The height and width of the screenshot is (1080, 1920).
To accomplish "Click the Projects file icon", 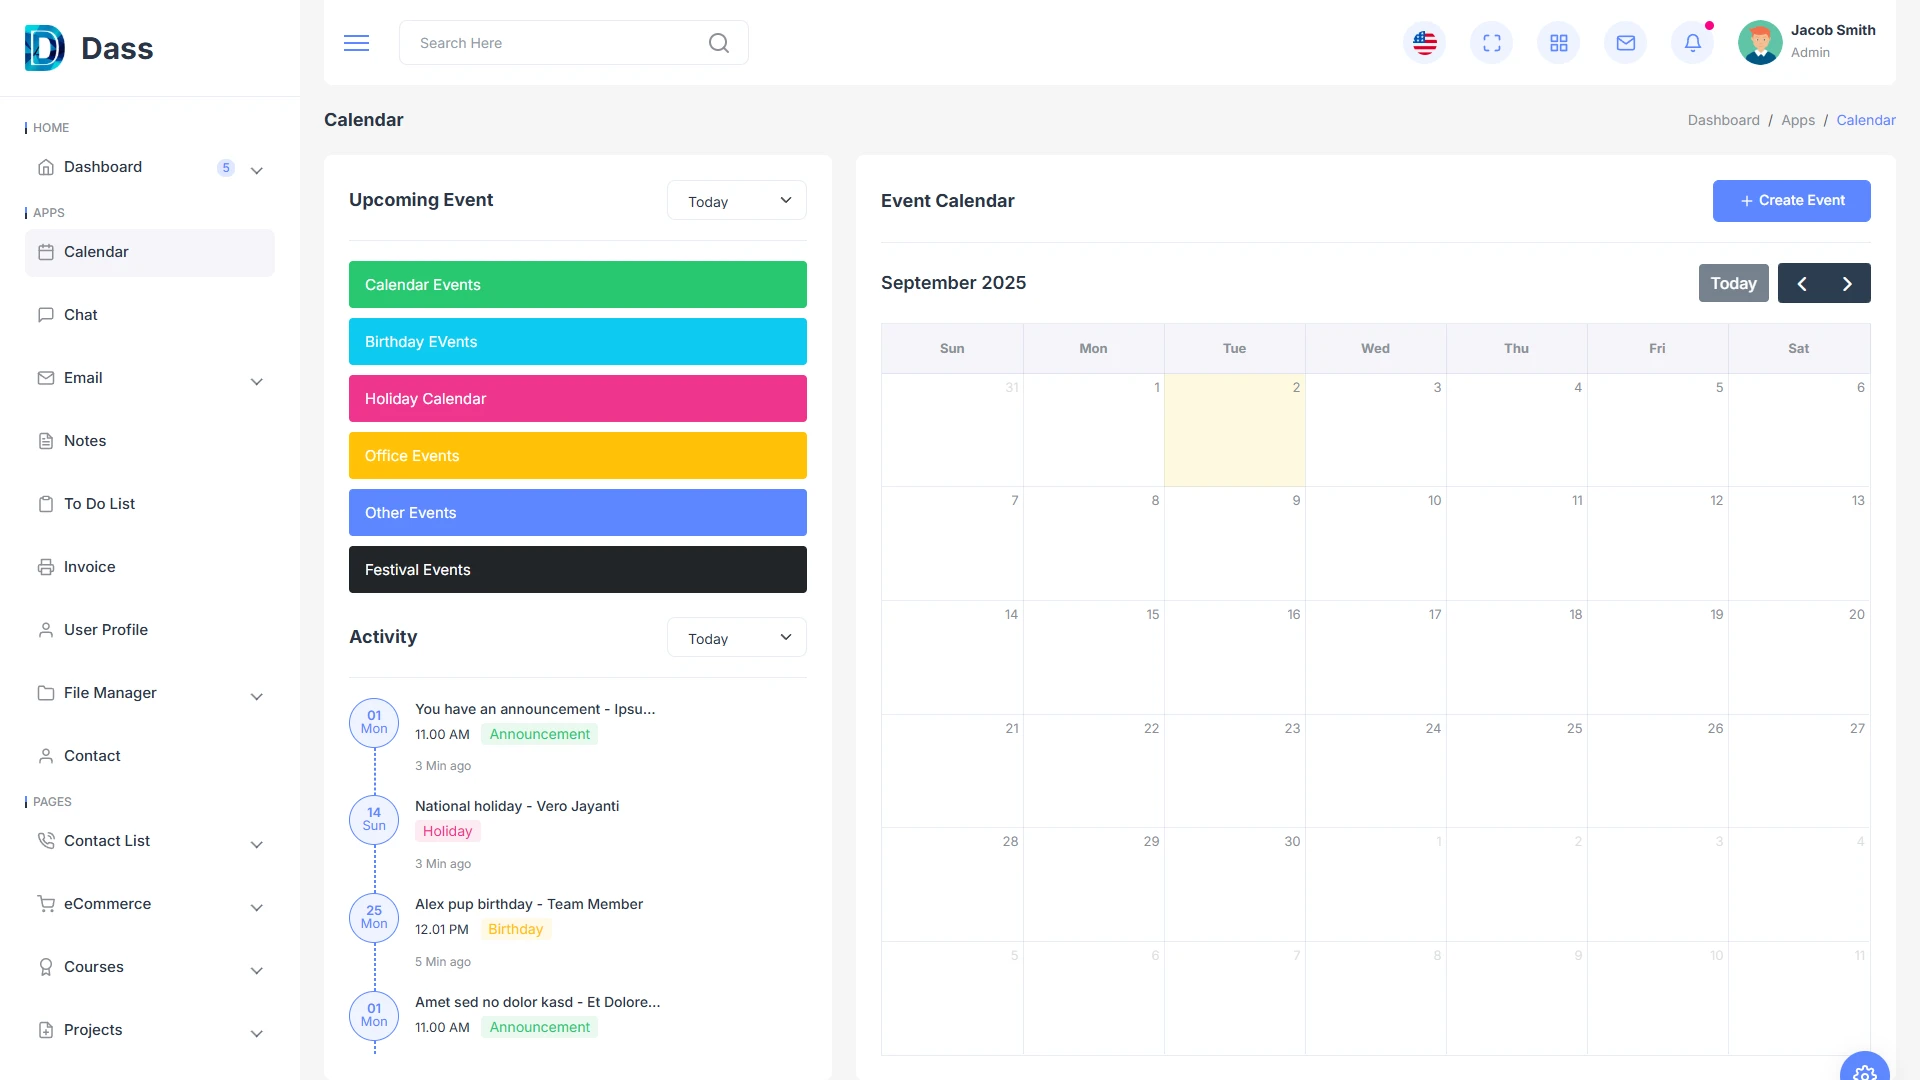I will tap(46, 1030).
